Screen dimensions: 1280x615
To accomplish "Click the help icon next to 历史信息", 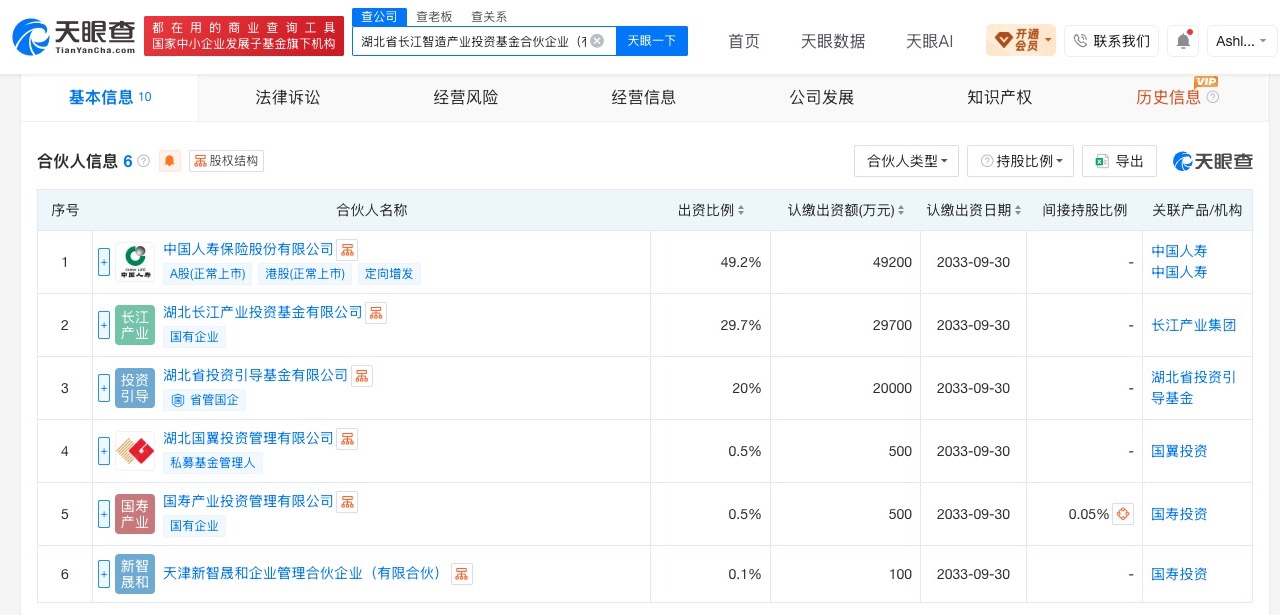I will (1213, 97).
